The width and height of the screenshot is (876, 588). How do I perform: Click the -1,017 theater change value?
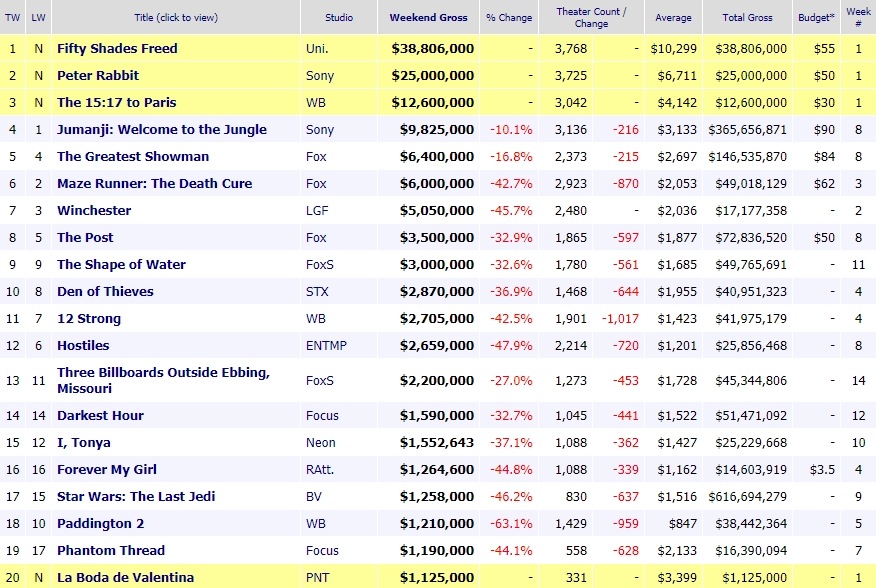(x=620, y=319)
